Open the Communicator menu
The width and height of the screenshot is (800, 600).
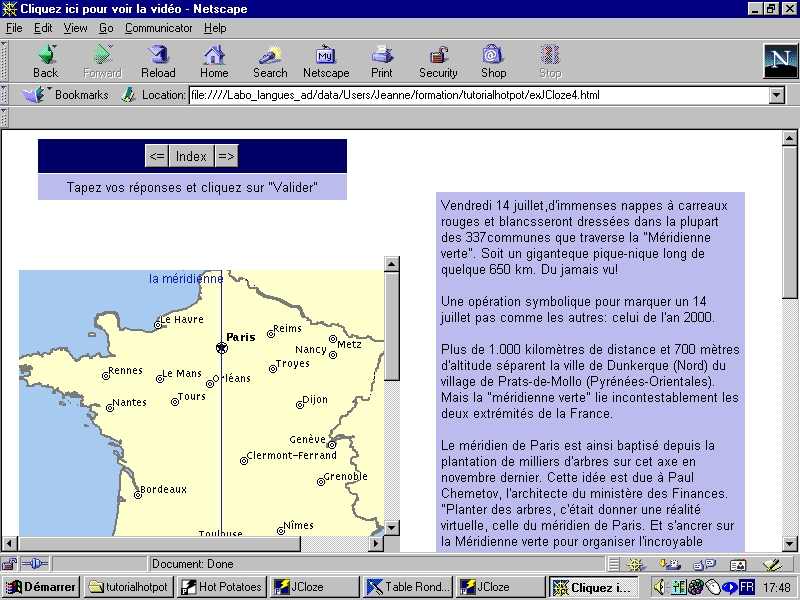(x=159, y=28)
